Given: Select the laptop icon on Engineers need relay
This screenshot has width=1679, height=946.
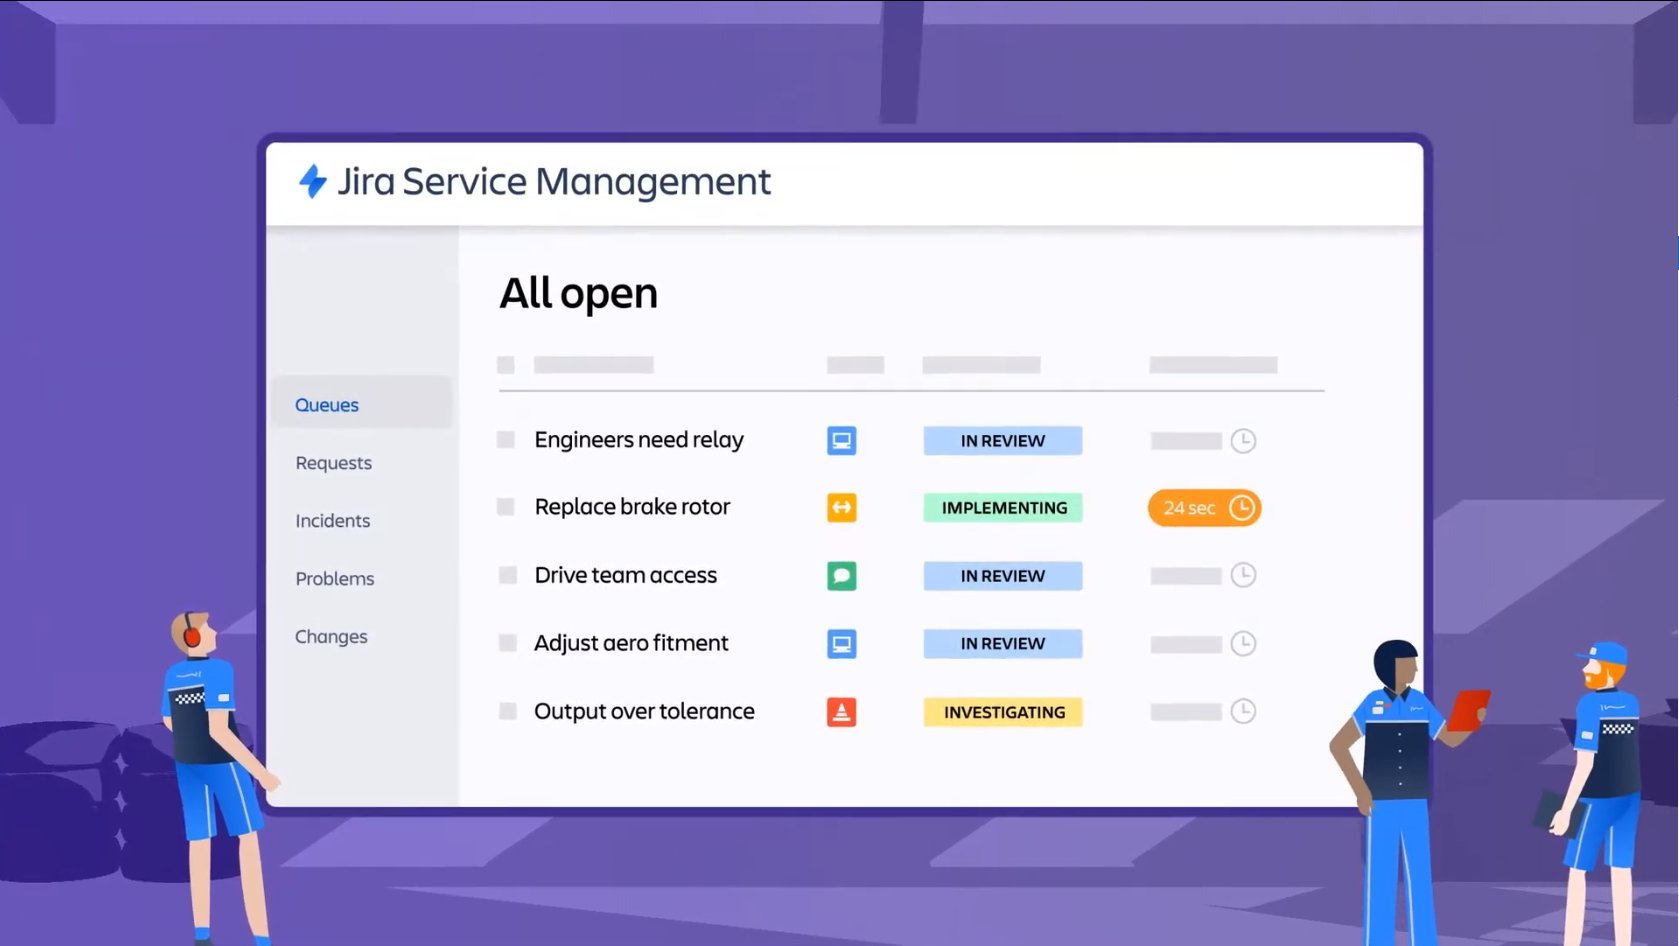Looking at the screenshot, I should point(841,440).
